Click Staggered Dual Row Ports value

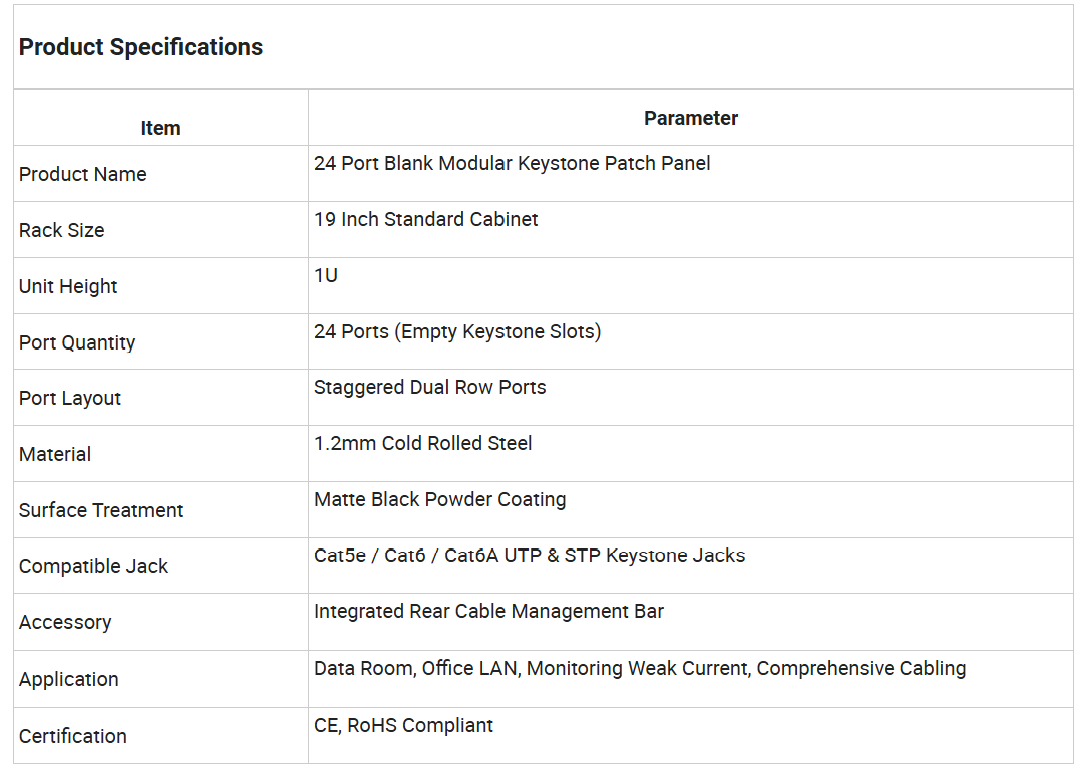[x=430, y=387]
